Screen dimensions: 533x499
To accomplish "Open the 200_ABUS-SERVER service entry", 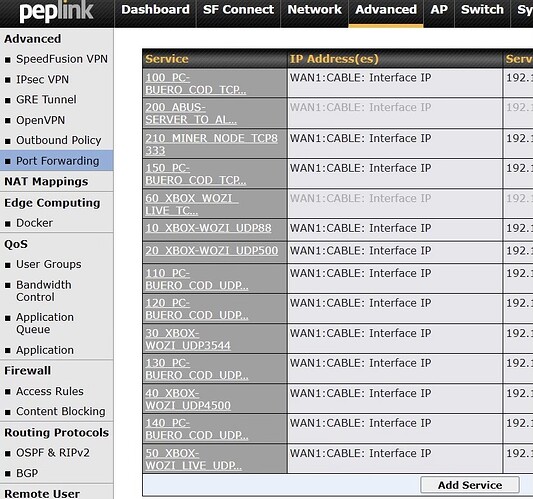I will 191,114.
